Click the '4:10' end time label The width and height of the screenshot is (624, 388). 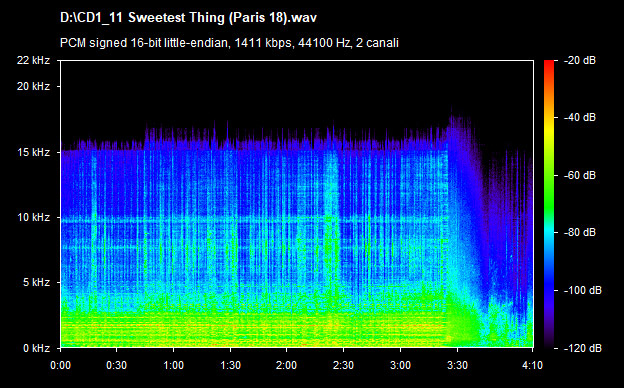532,365
